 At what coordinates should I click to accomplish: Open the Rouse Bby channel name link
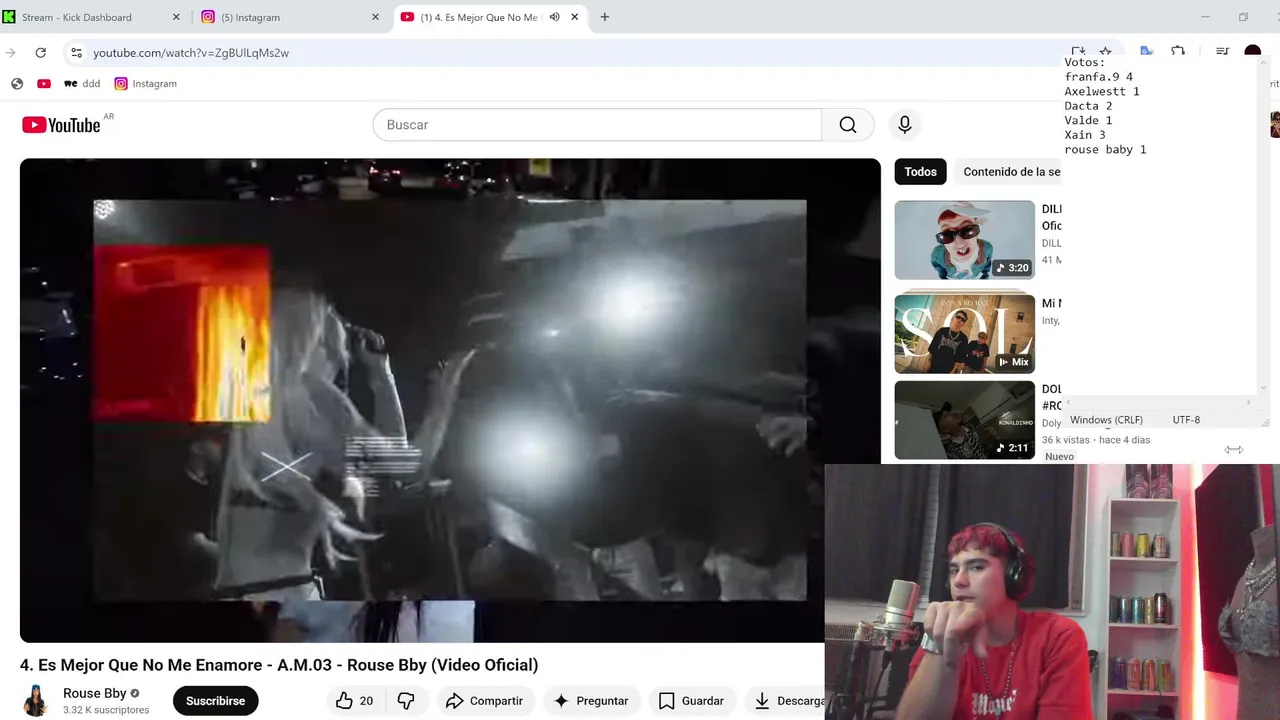click(95, 693)
